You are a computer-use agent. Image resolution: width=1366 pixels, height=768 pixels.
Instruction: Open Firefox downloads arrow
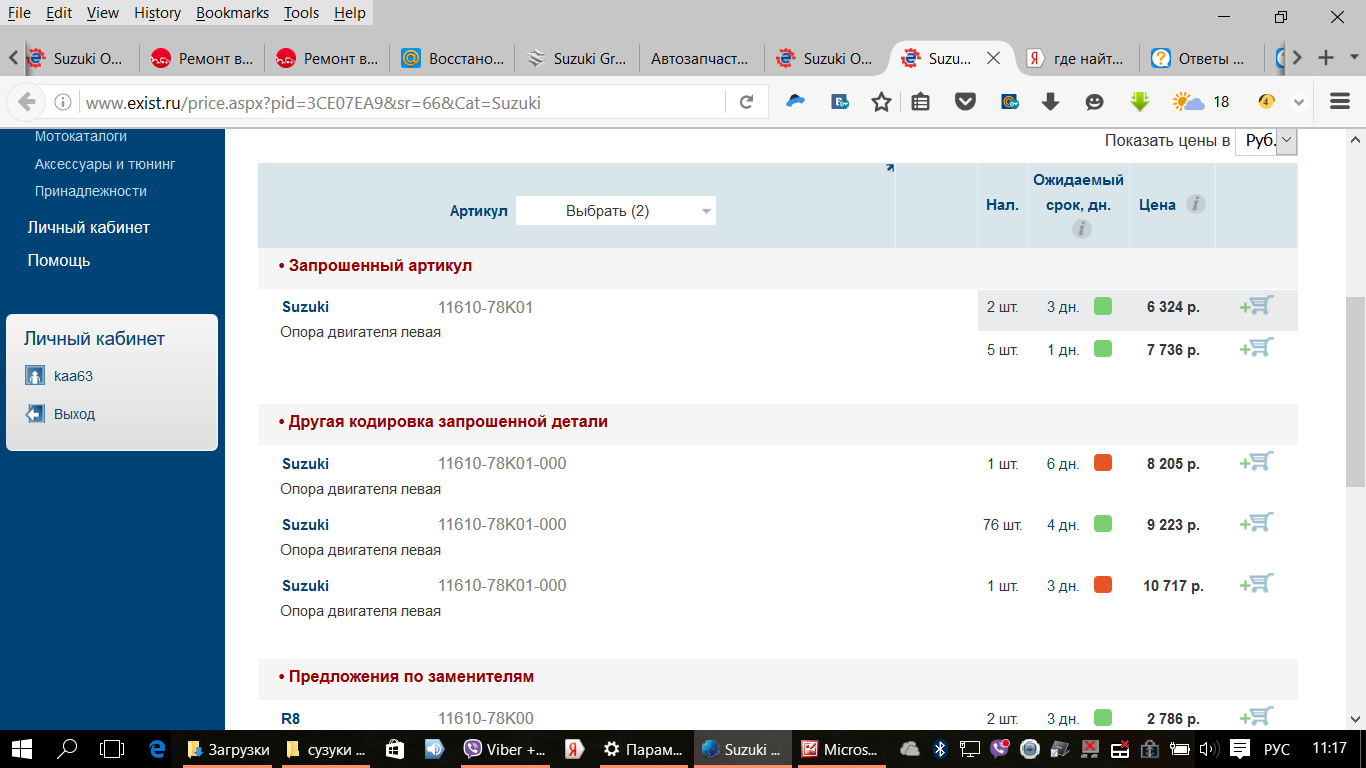pos(1050,102)
